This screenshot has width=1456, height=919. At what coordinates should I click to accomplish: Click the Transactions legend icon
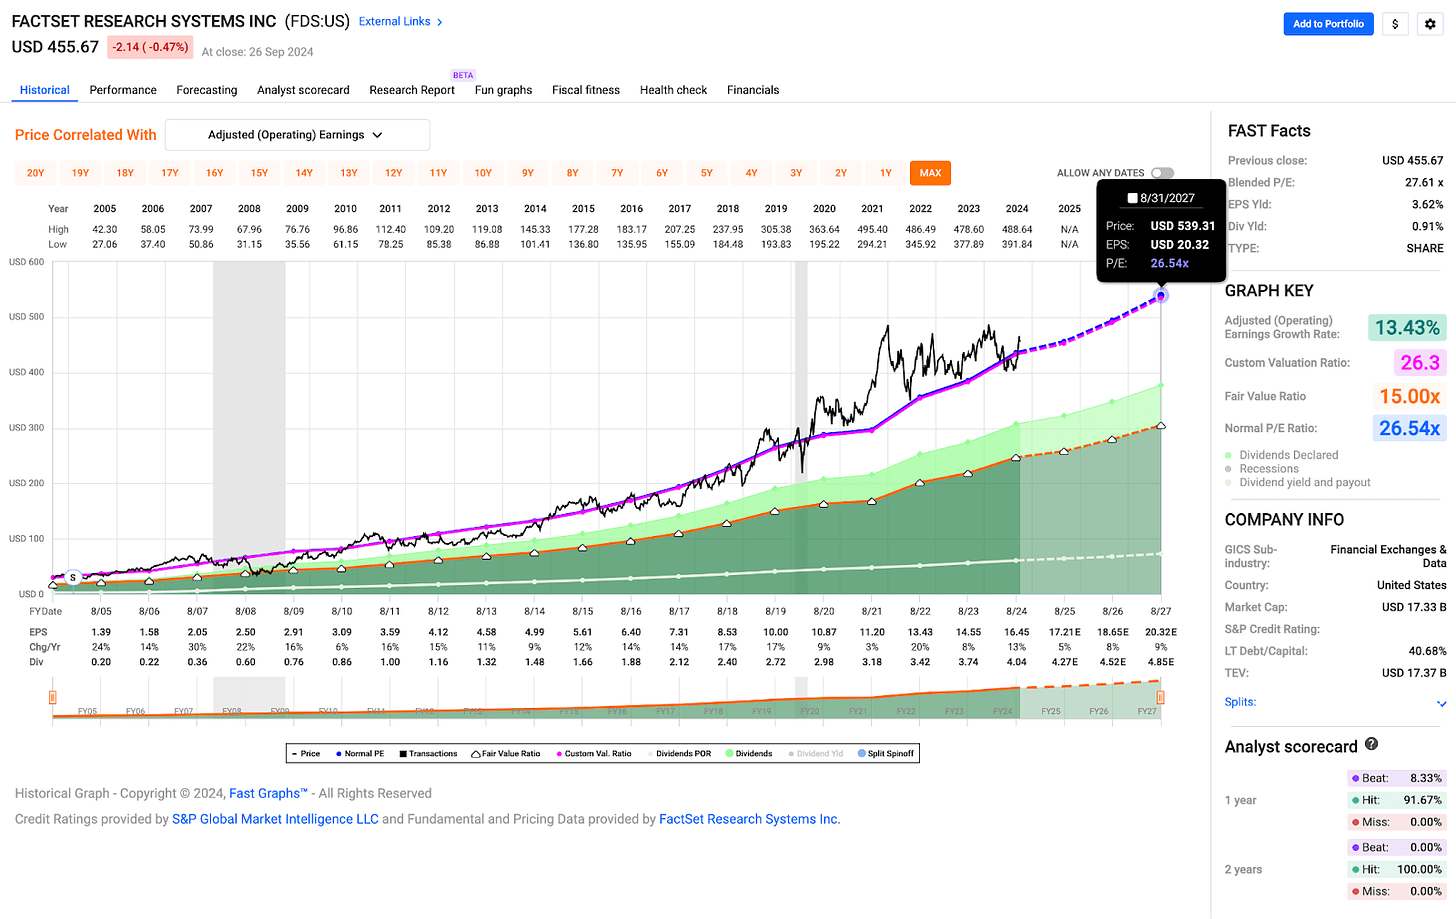click(403, 753)
